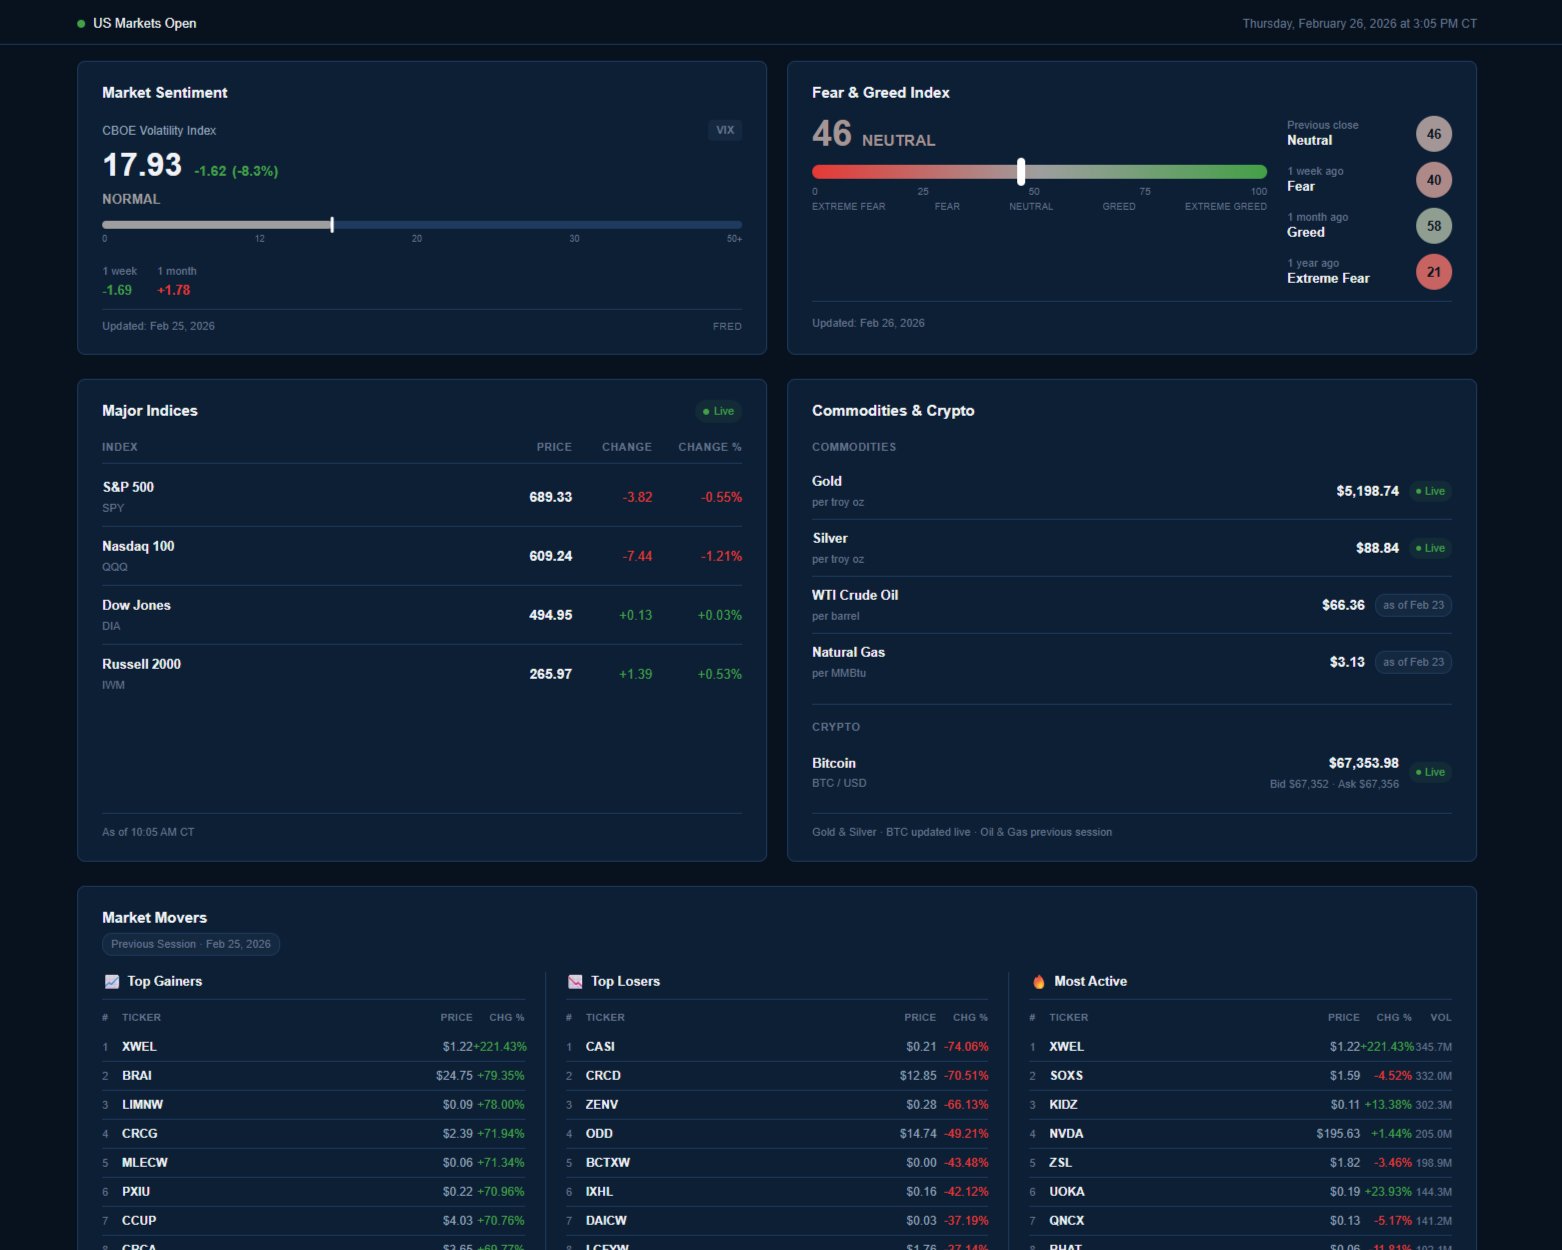Viewport: 1562px width, 1250px height.
Task: Click the chart icon beside Top Gainers
Action: pyautogui.click(x=111, y=981)
